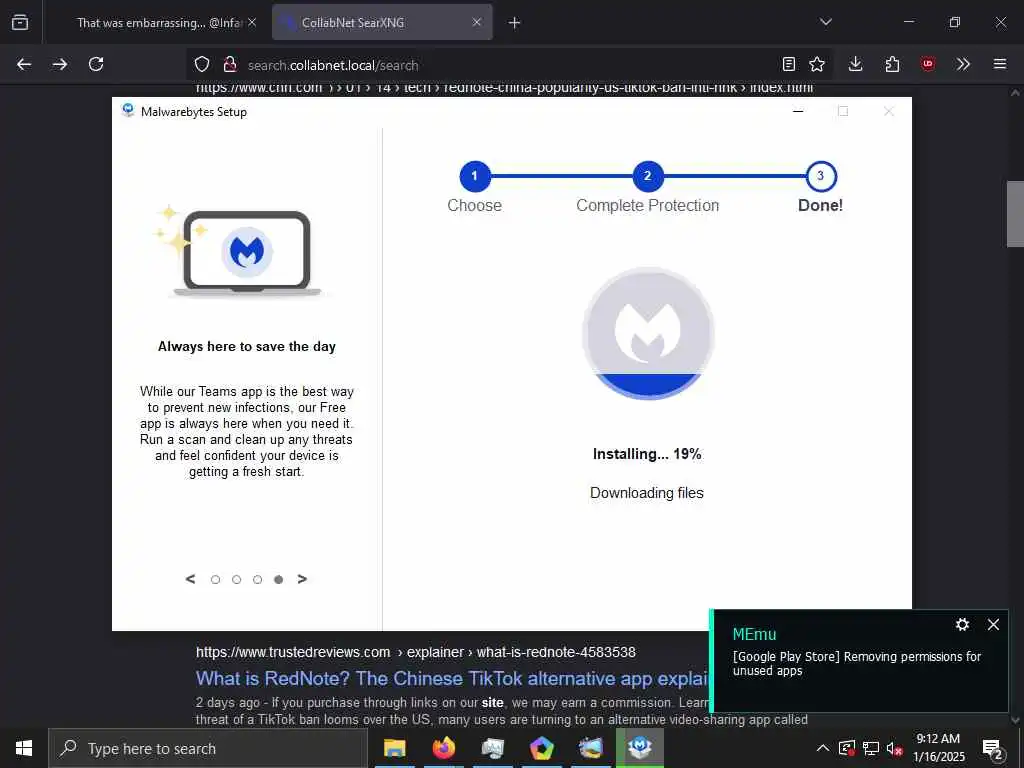This screenshot has width=1024, height=768.
Task: Open the Malwarebytes installer taskbar icon
Action: point(640,748)
